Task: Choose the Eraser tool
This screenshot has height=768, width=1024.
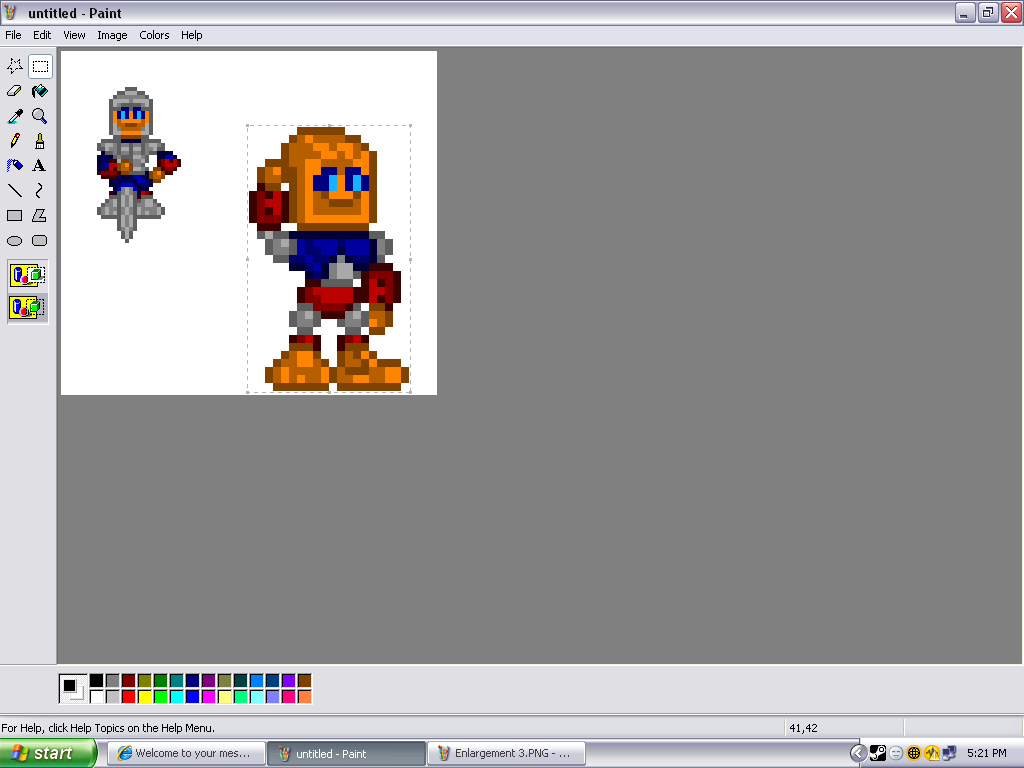Action: 15,91
